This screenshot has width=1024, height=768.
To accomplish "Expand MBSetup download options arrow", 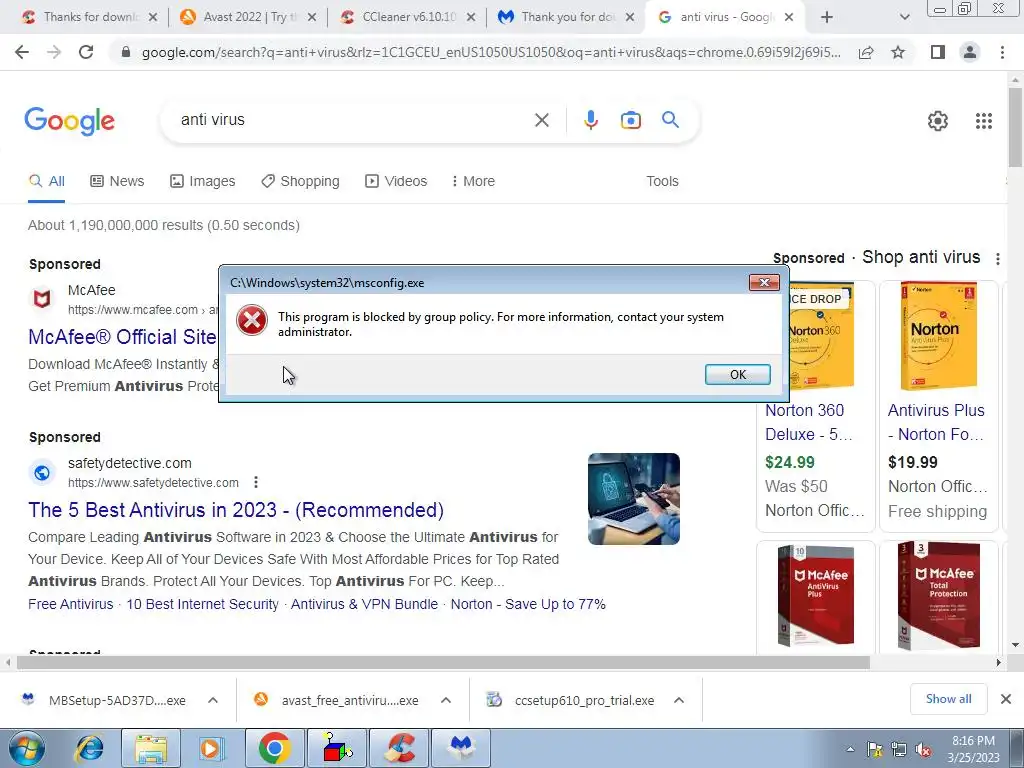I will pyautogui.click(x=213, y=700).
